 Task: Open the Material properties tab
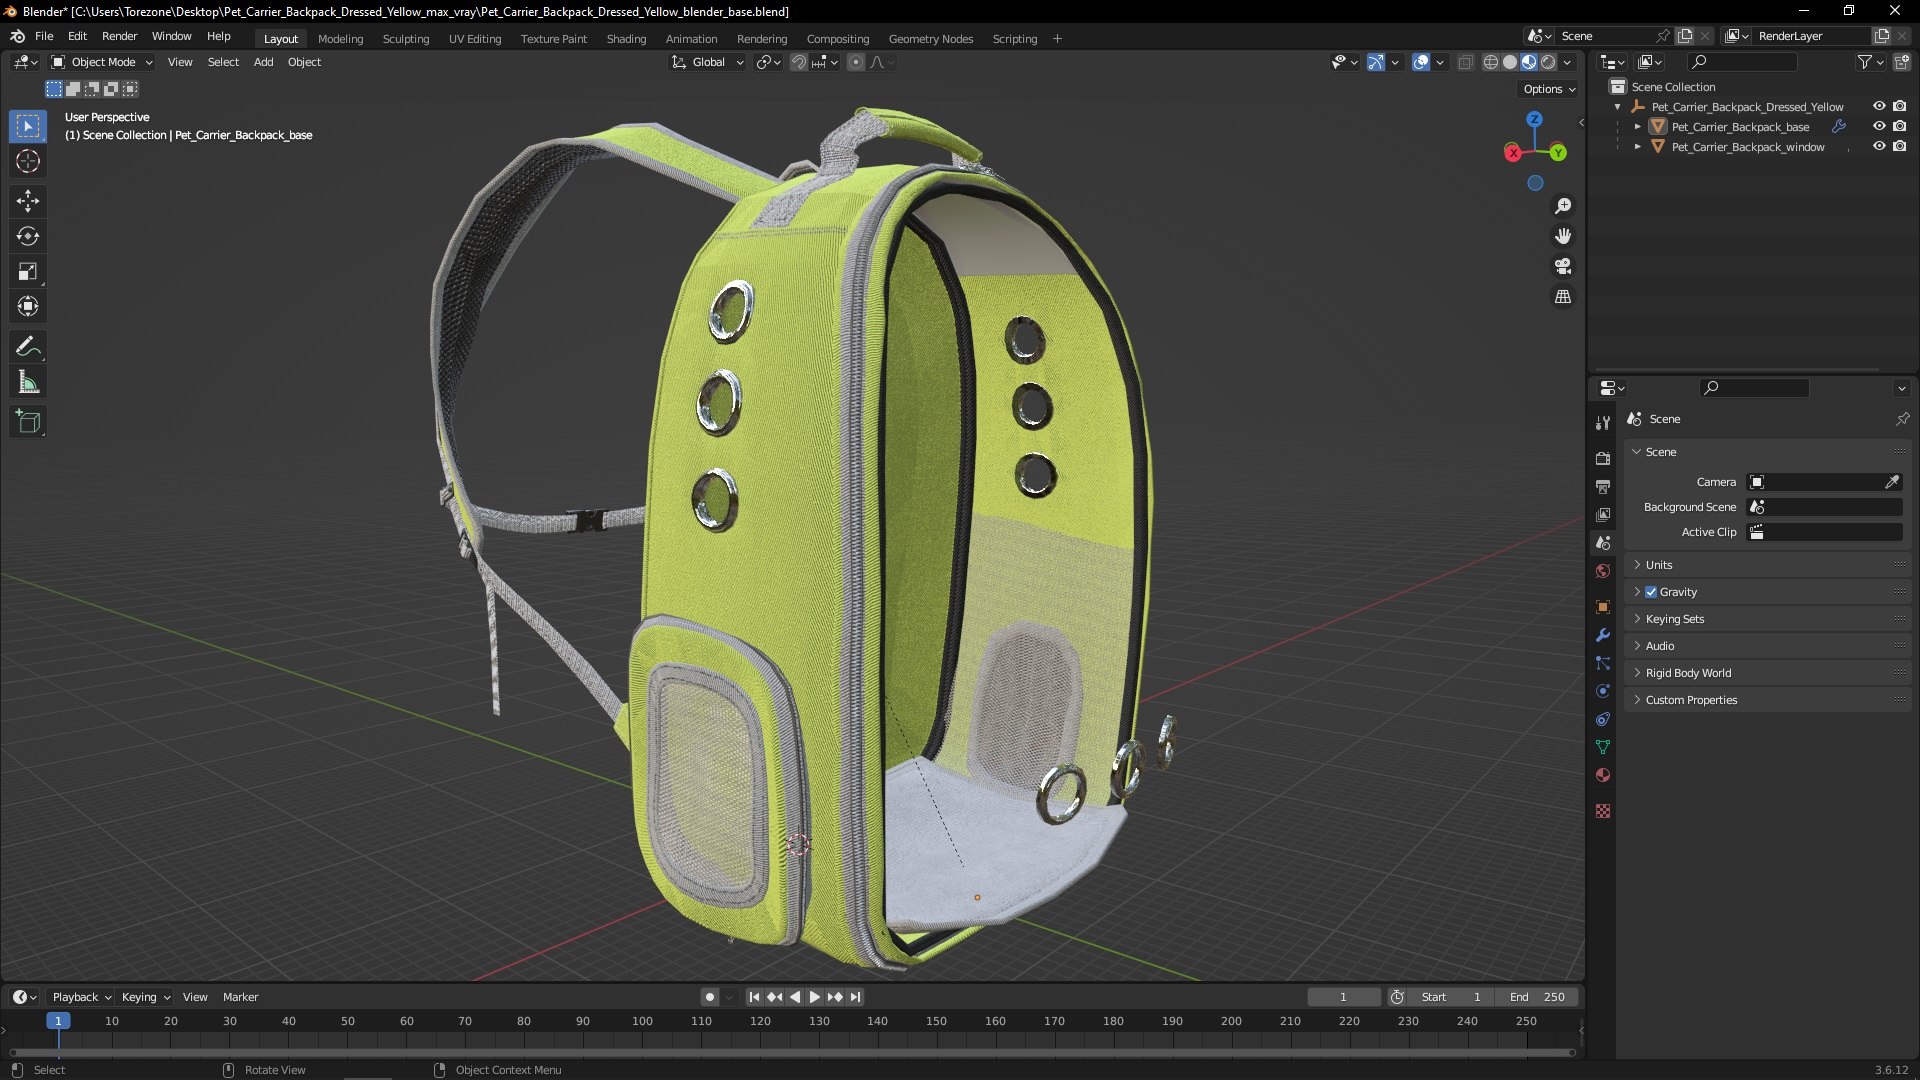pos(1603,775)
